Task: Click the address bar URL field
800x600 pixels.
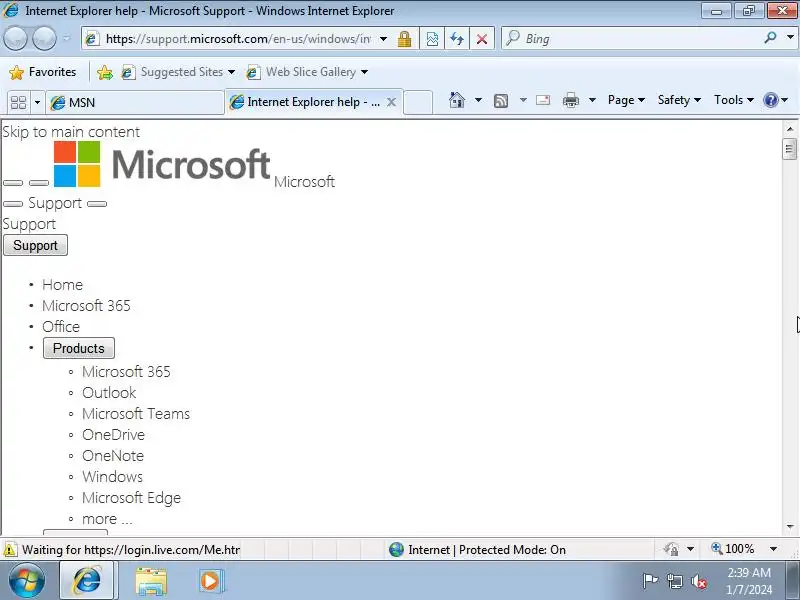Action: (238, 39)
